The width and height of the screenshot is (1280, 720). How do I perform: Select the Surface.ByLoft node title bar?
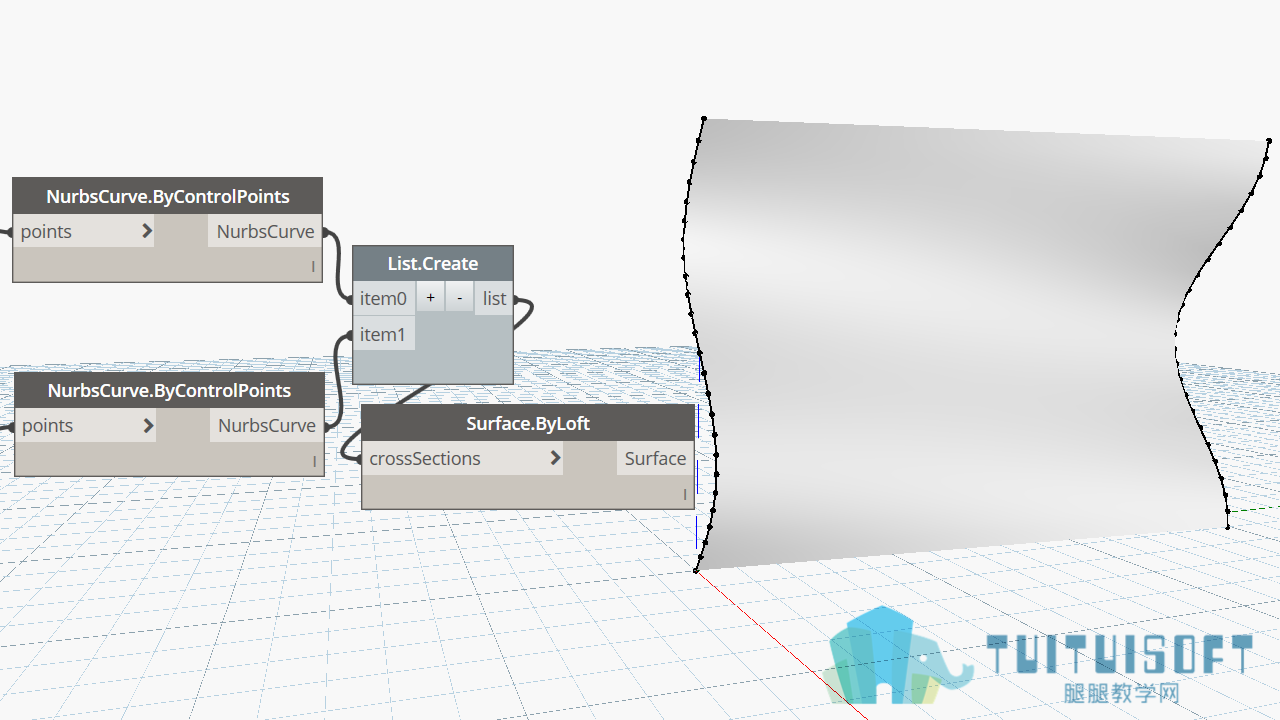(528, 423)
